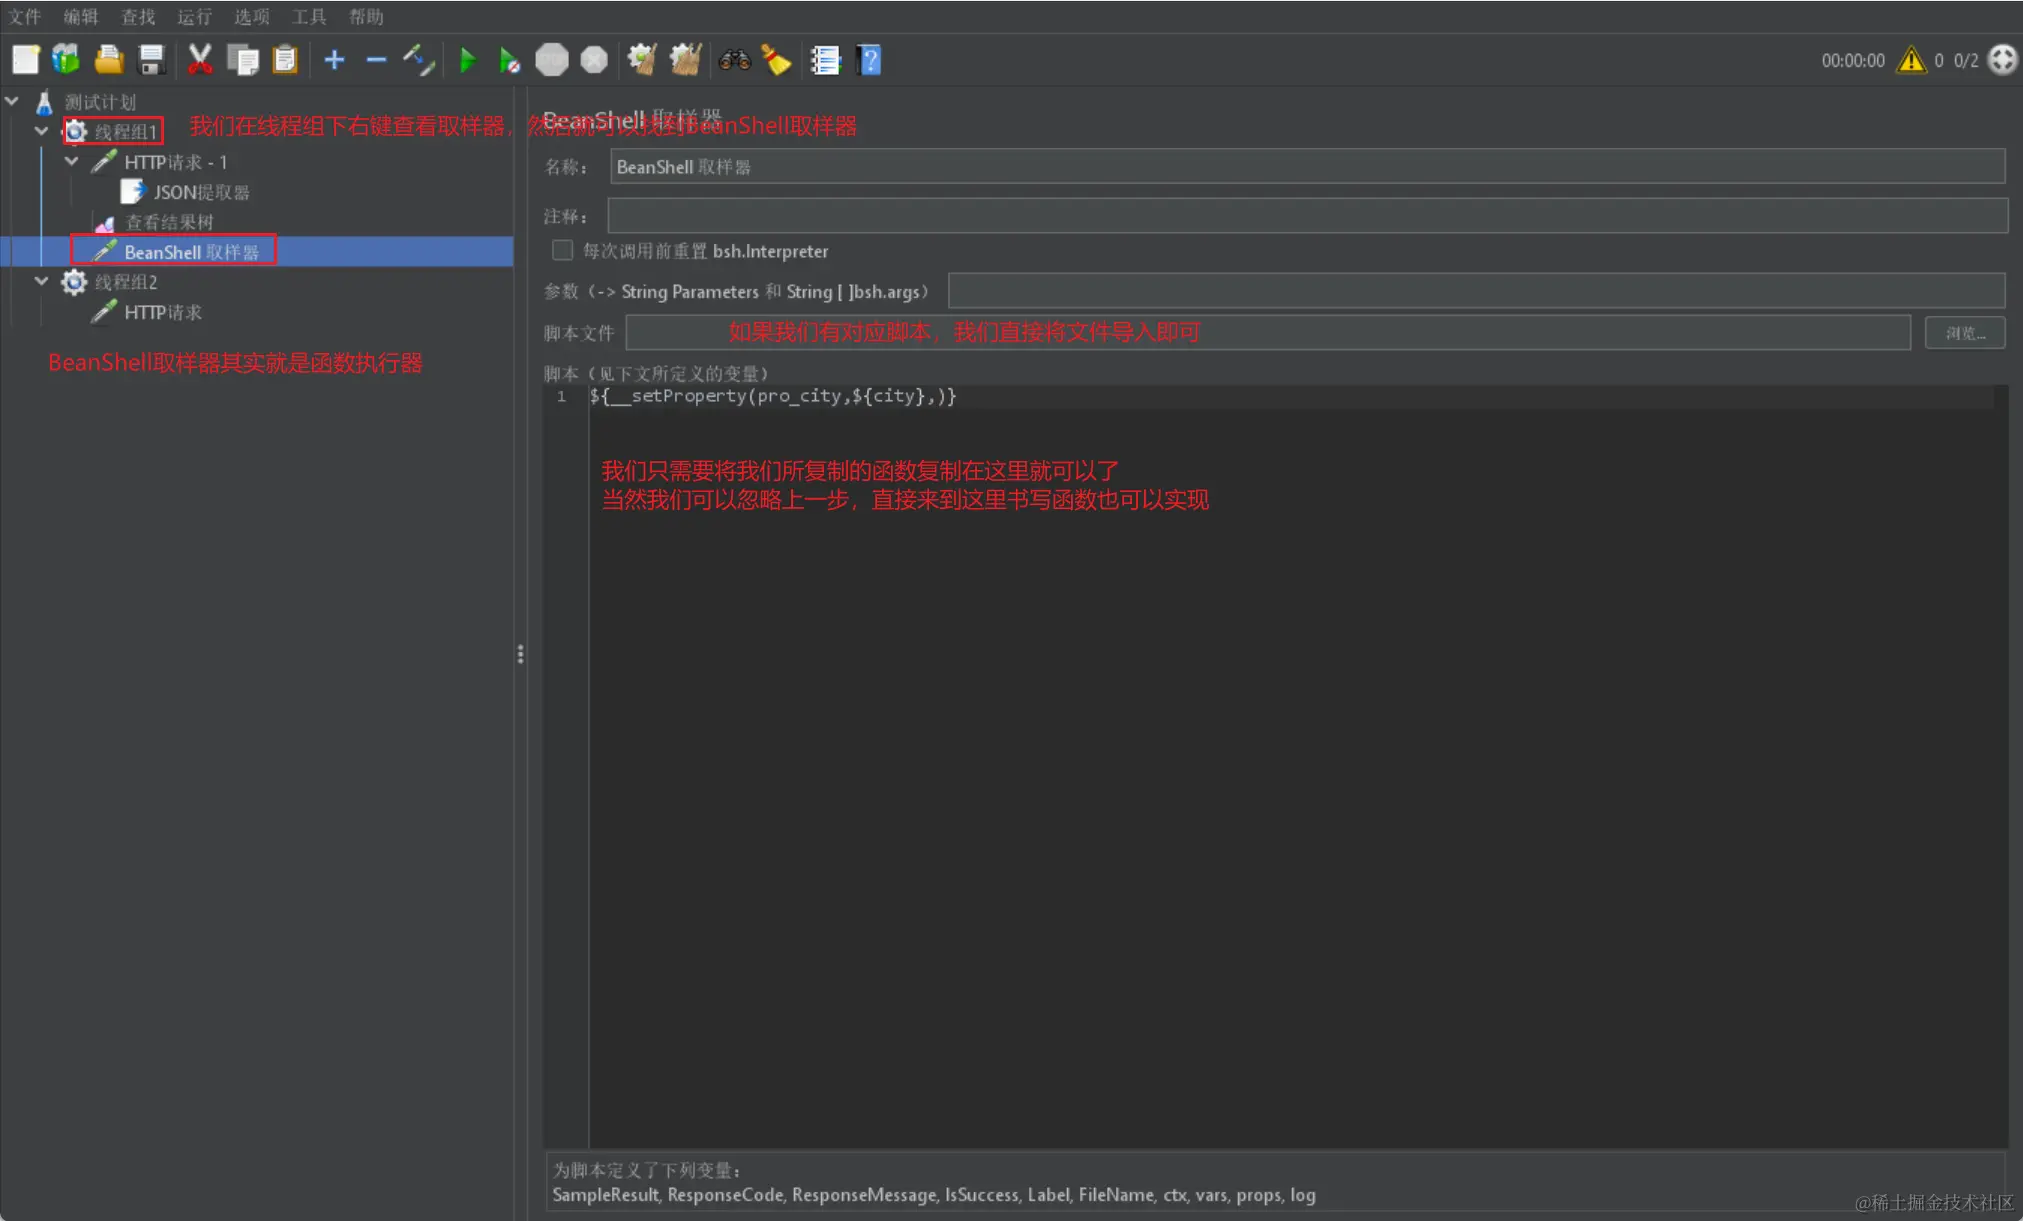Click the Function helper list icon
This screenshot has width=2023, height=1221.
coord(825,61)
